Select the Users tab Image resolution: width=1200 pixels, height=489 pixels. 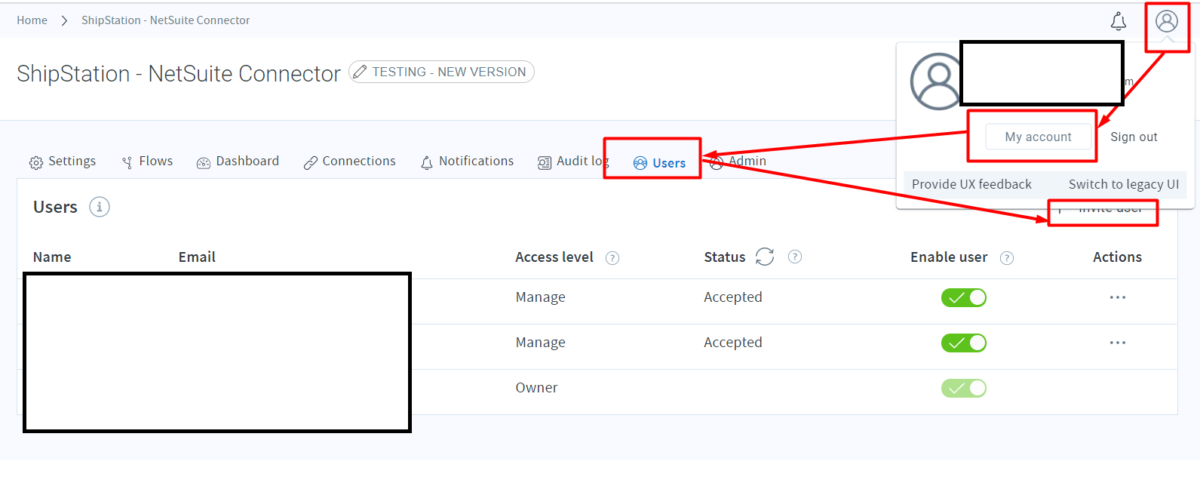tap(660, 162)
